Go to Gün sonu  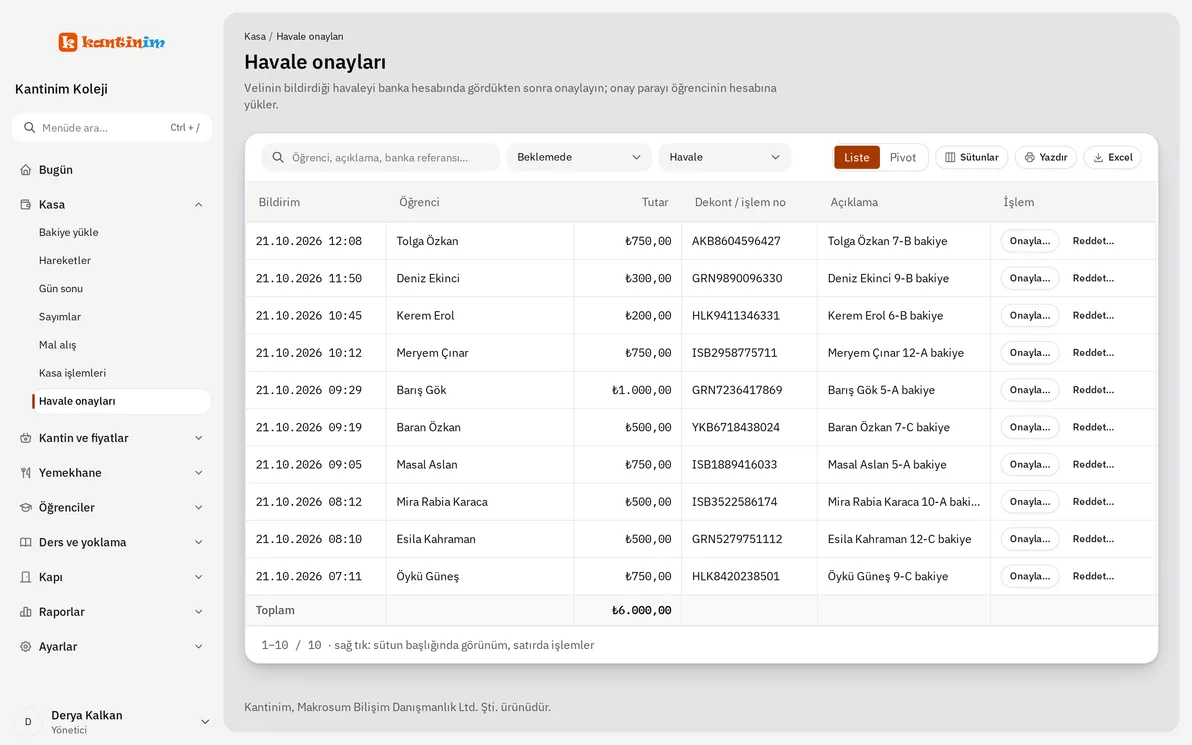(61, 289)
